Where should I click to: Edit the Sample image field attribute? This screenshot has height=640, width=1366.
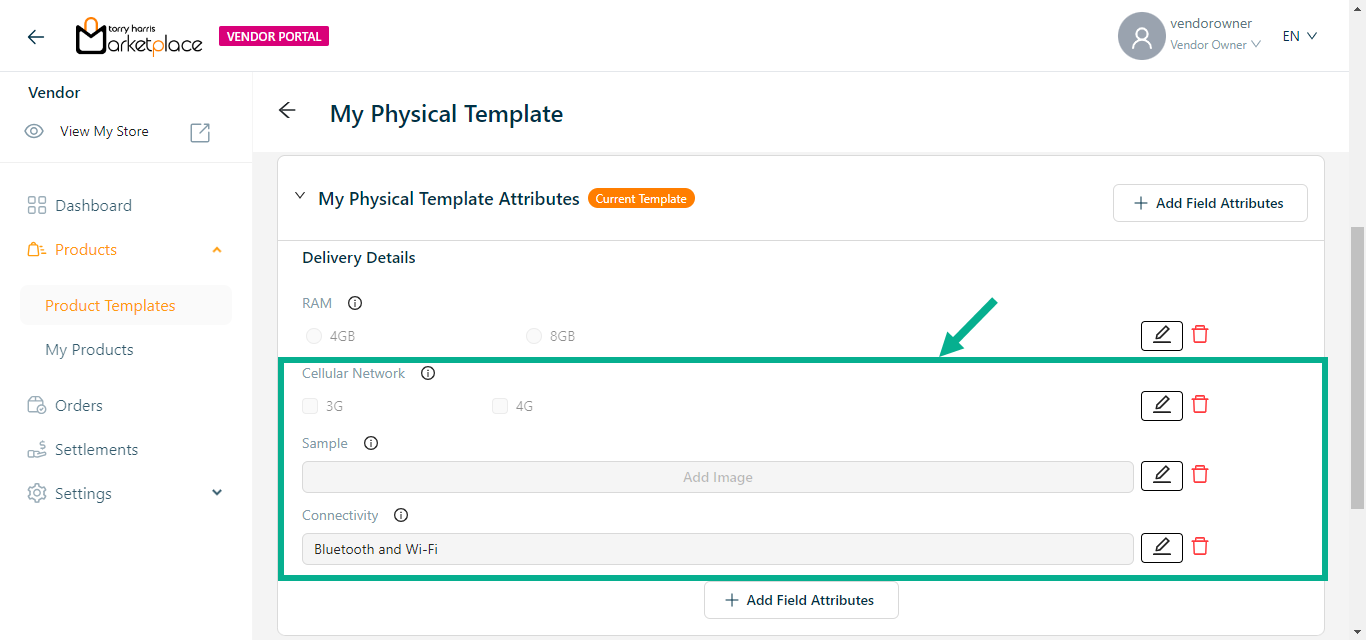(1161, 475)
